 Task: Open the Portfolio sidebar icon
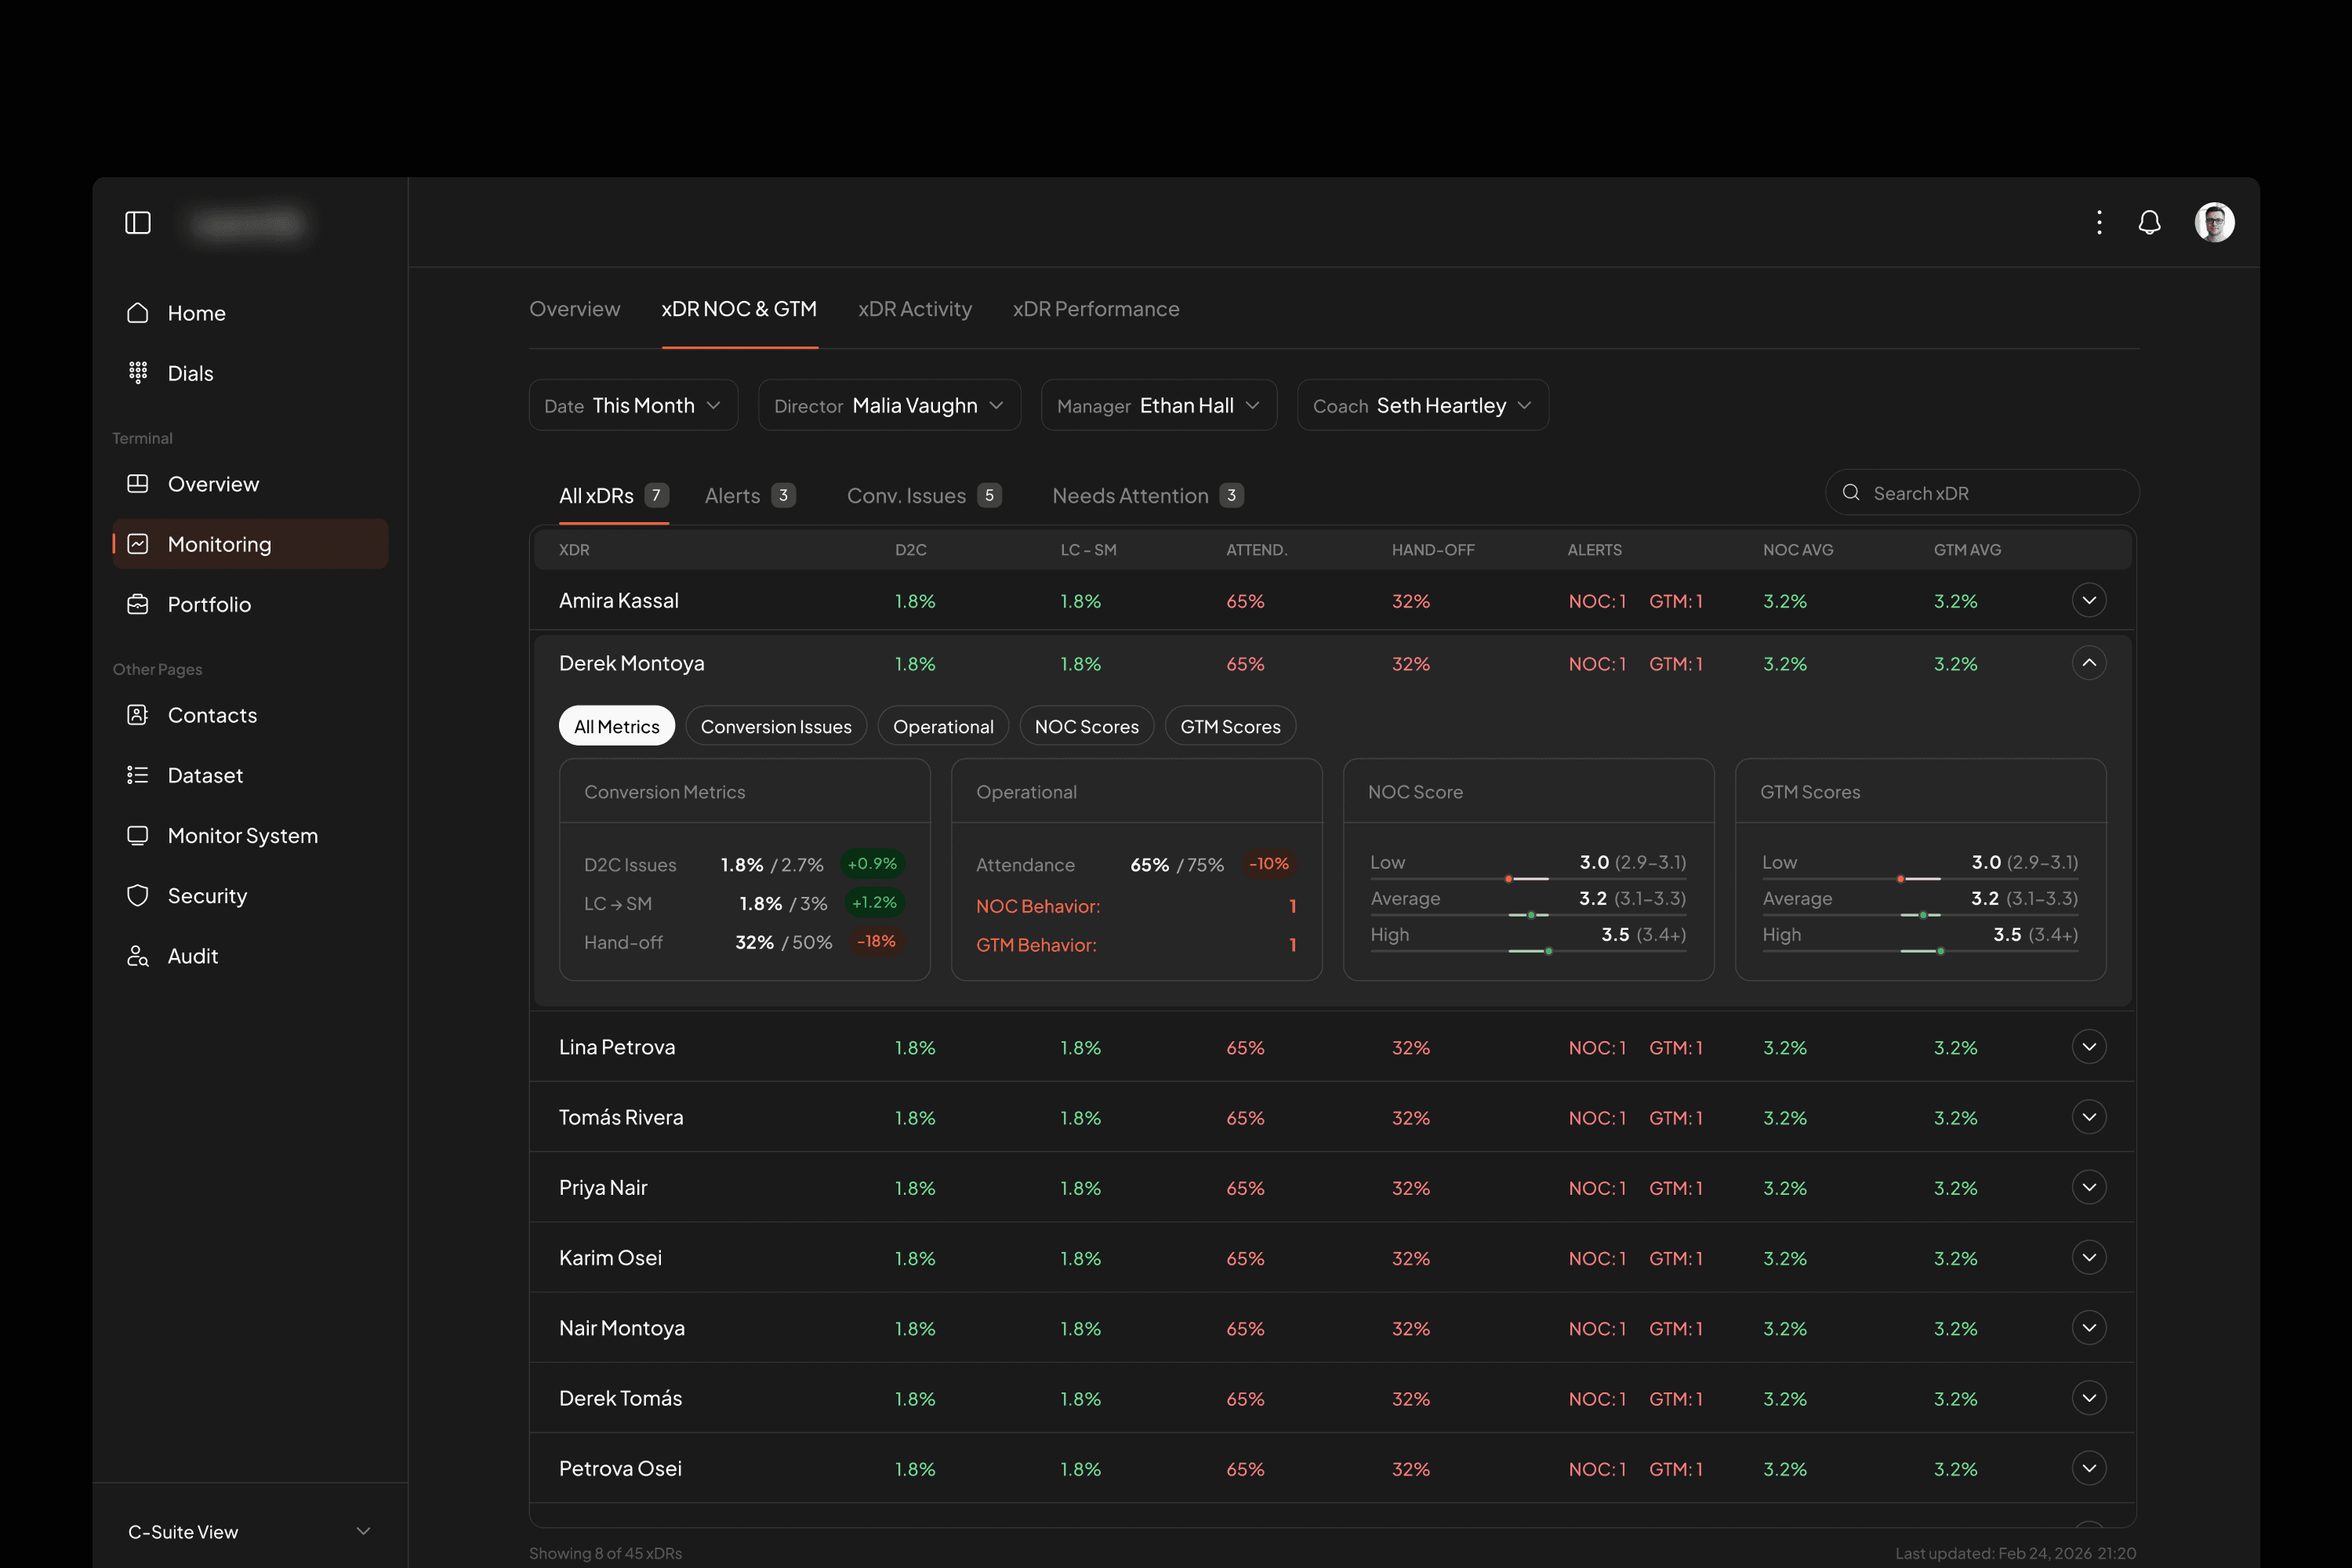138,604
